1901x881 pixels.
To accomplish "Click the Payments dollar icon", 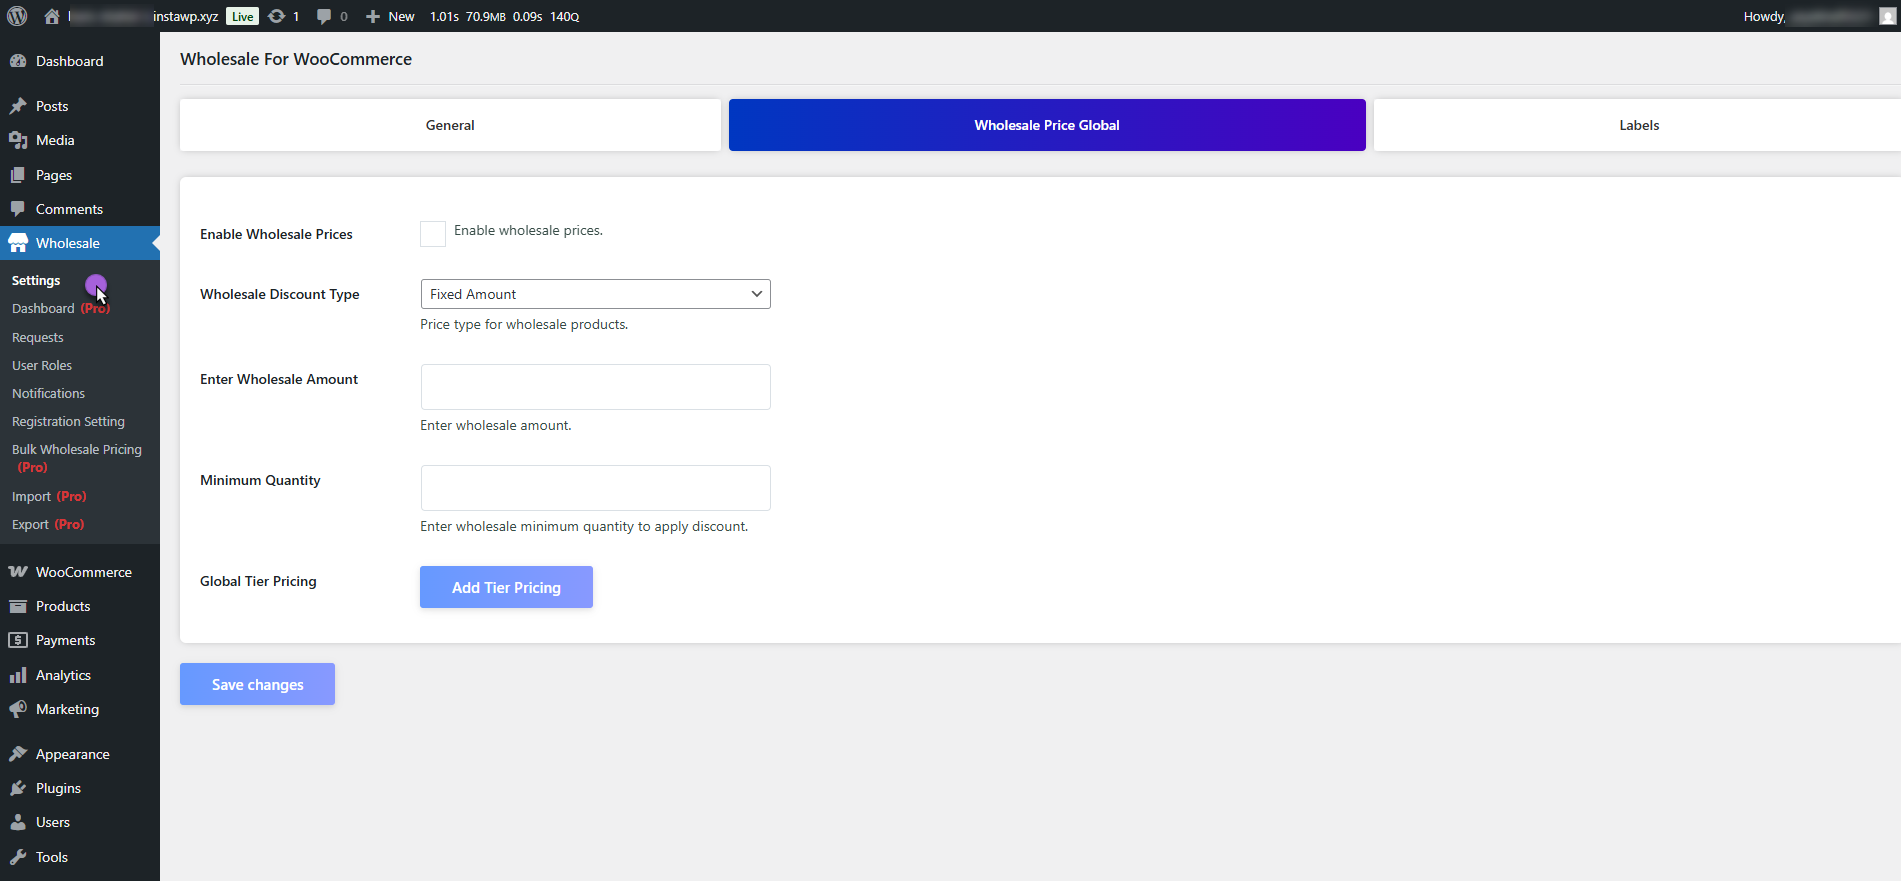I will point(18,640).
